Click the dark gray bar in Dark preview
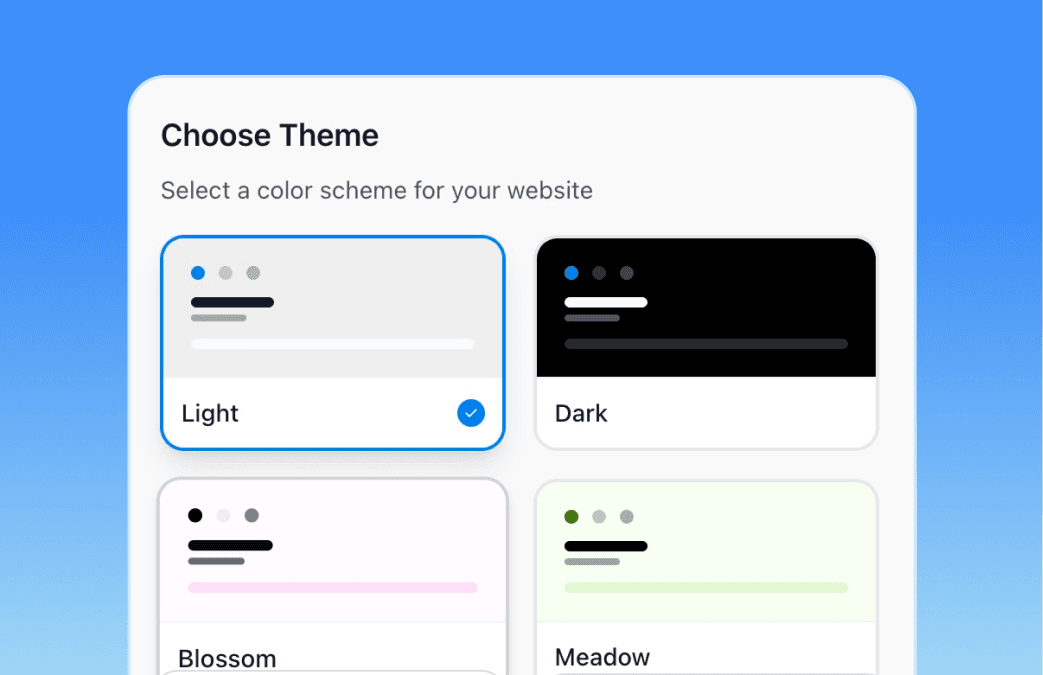The image size is (1043, 675). click(x=705, y=344)
